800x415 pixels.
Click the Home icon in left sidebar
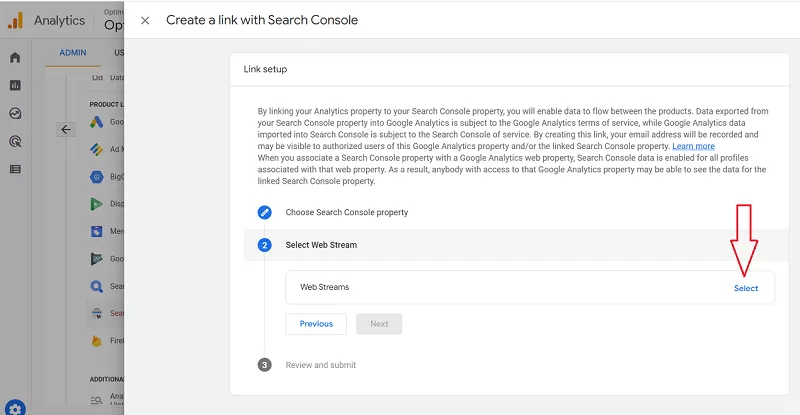[x=15, y=57]
